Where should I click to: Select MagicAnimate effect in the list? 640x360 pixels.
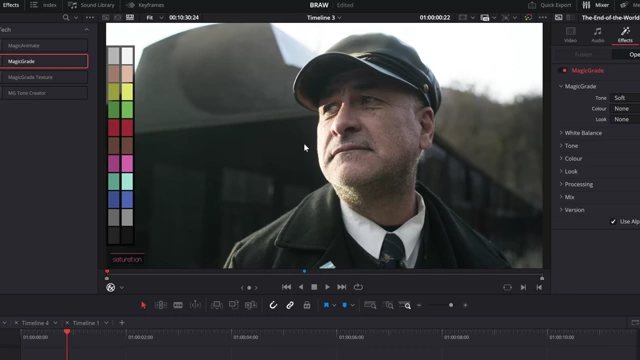pyautogui.click(x=44, y=45)
